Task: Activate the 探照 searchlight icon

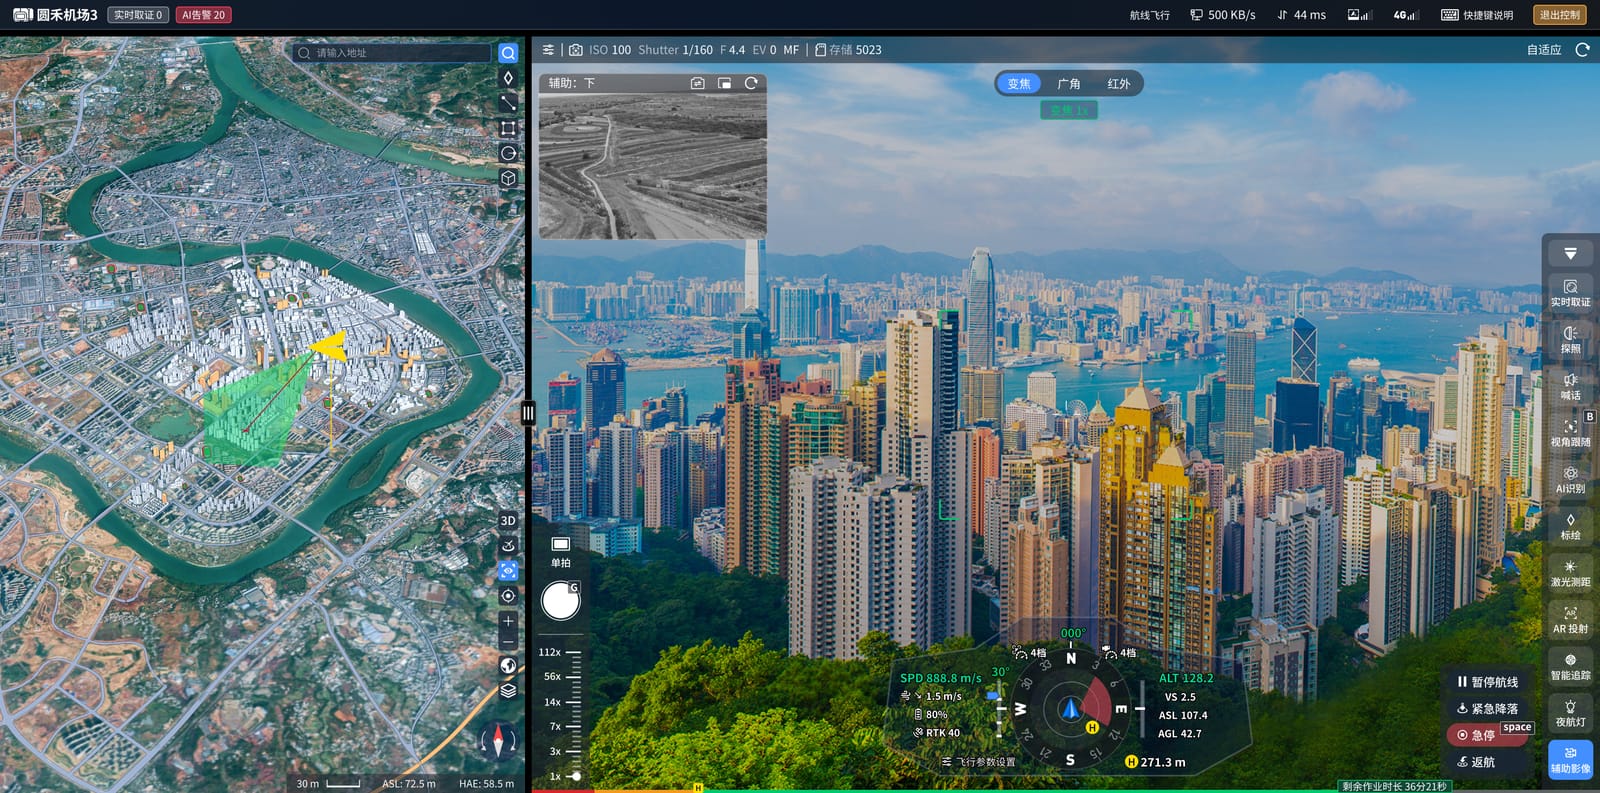Action: [x=1570, y=340]
